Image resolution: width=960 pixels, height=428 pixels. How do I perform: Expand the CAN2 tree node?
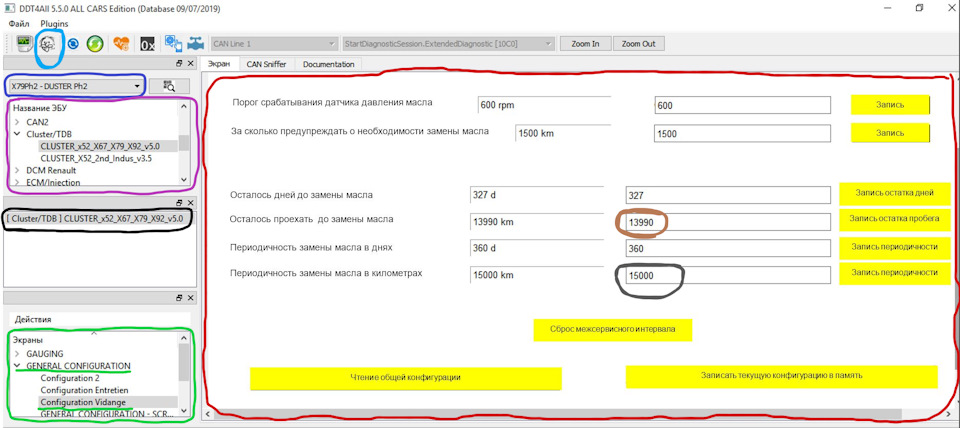click(x=17, y=122)
